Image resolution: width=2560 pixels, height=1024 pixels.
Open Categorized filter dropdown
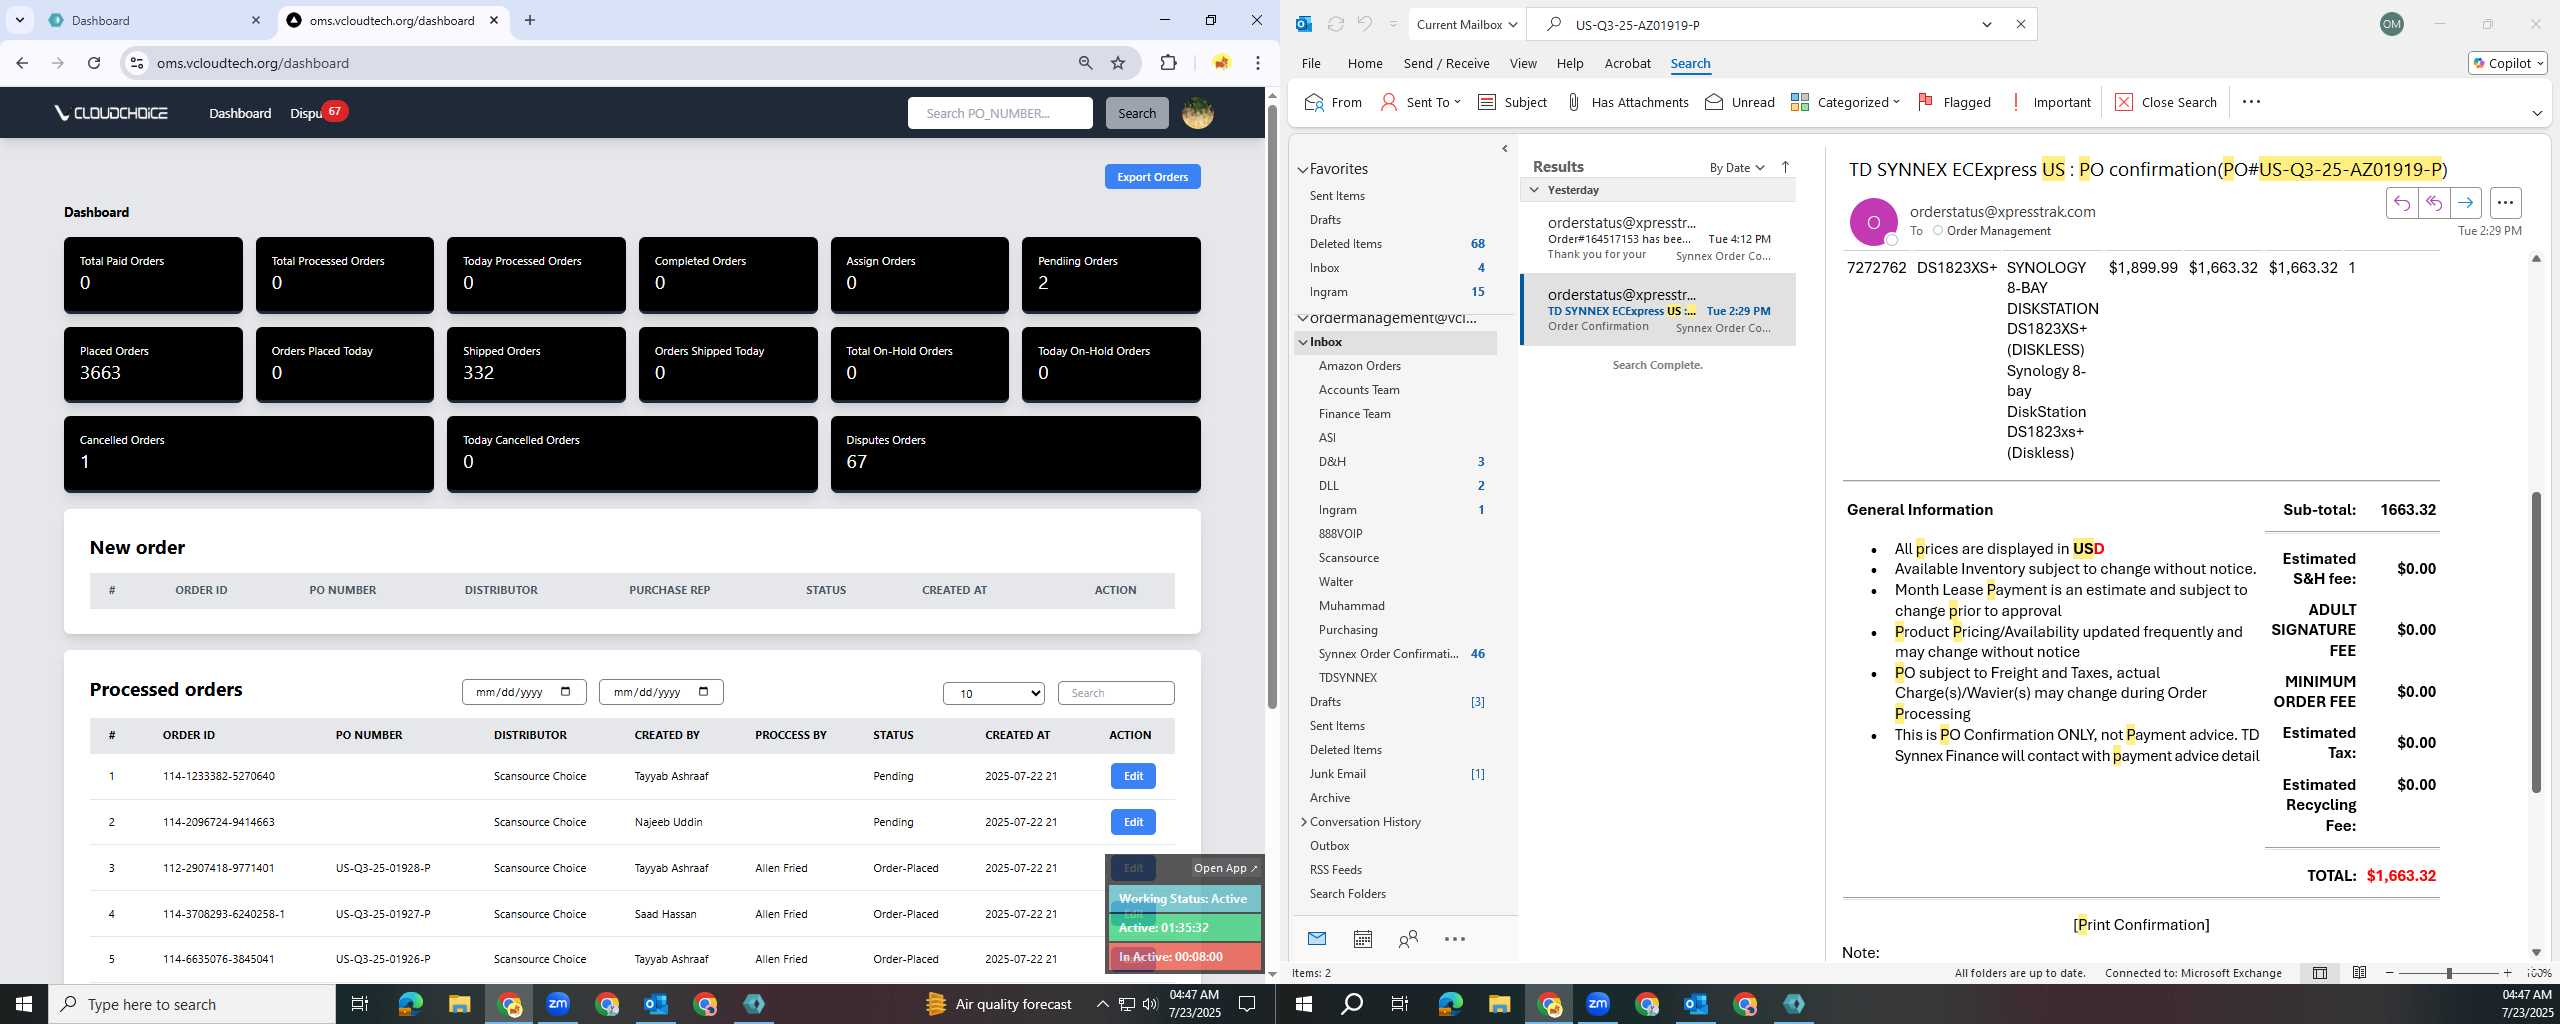click(1844, 102)
